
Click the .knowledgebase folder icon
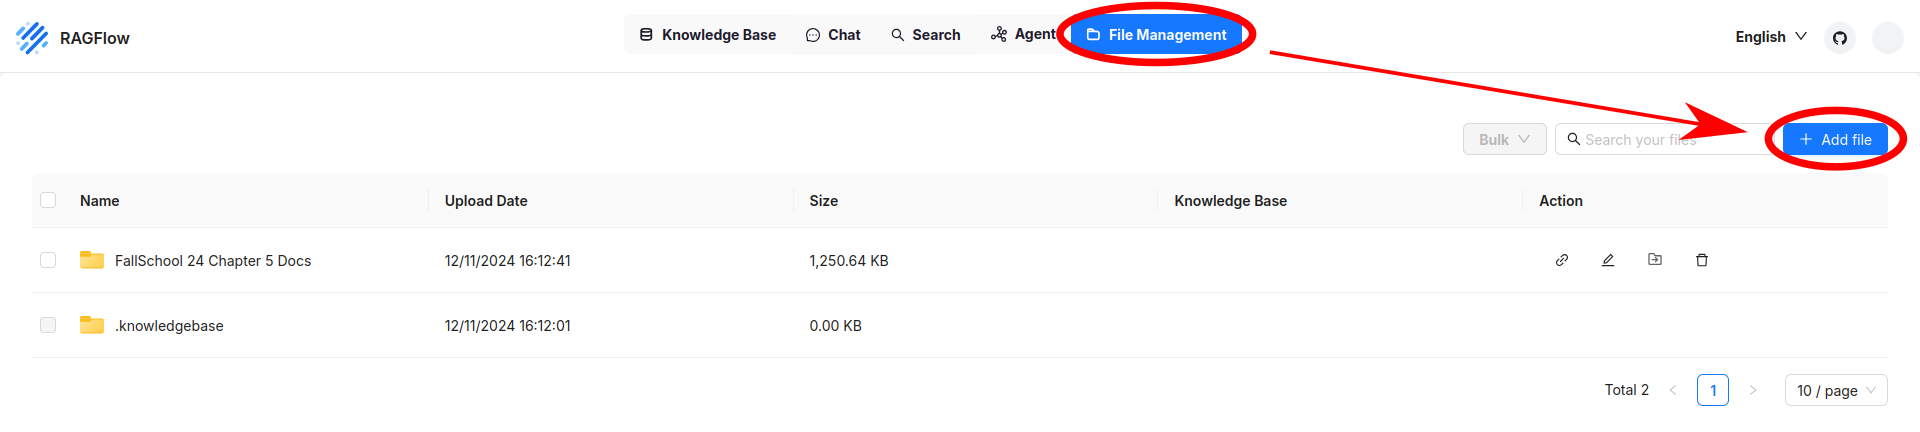pos(92,325)
